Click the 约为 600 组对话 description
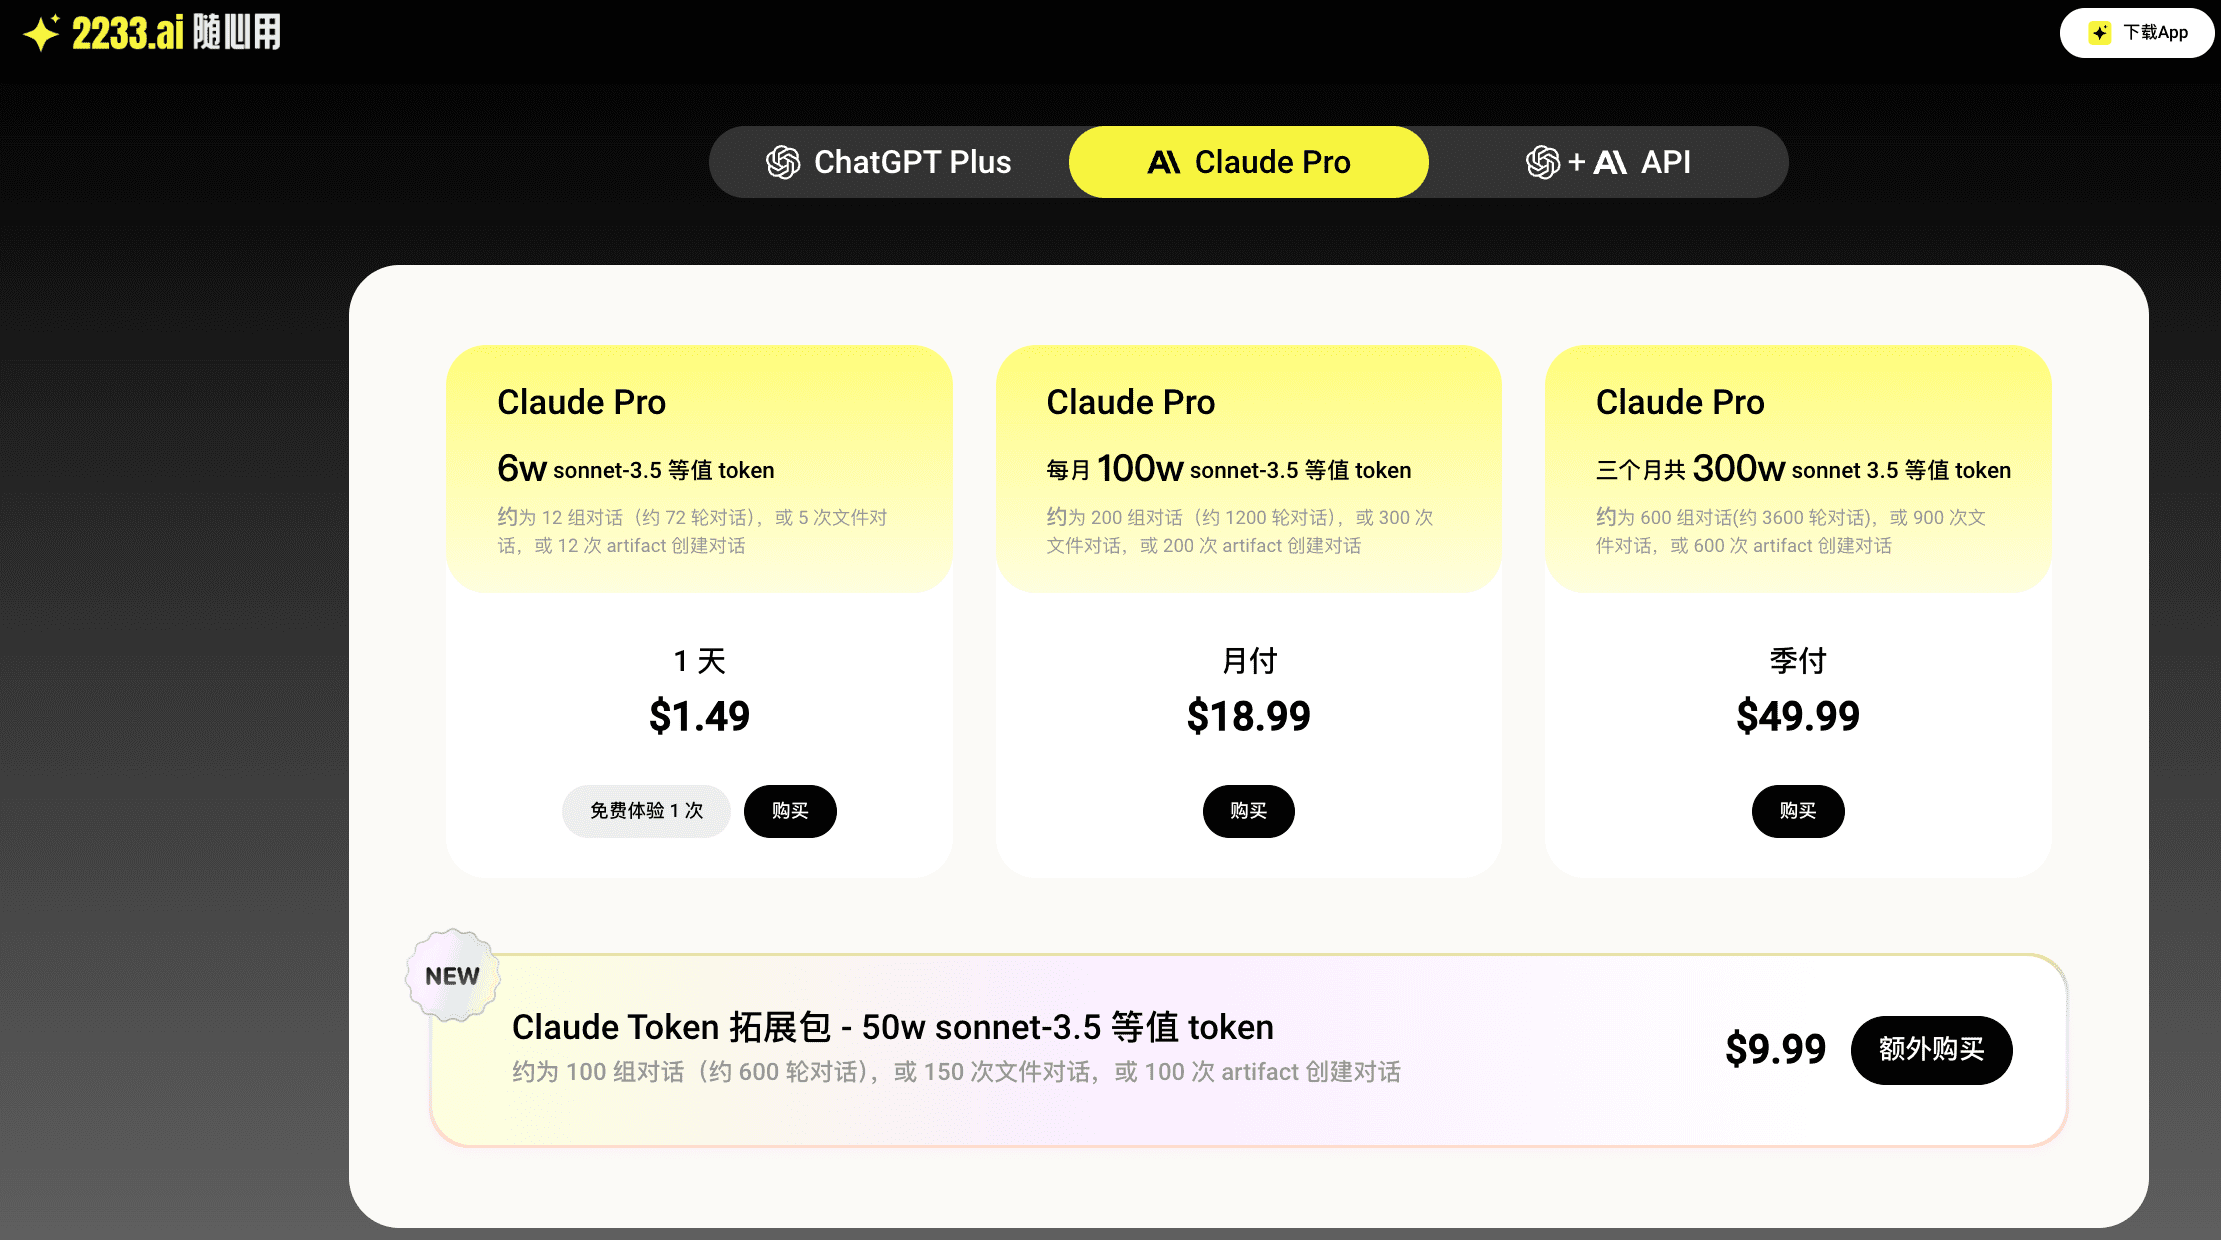 [1791, 531]
